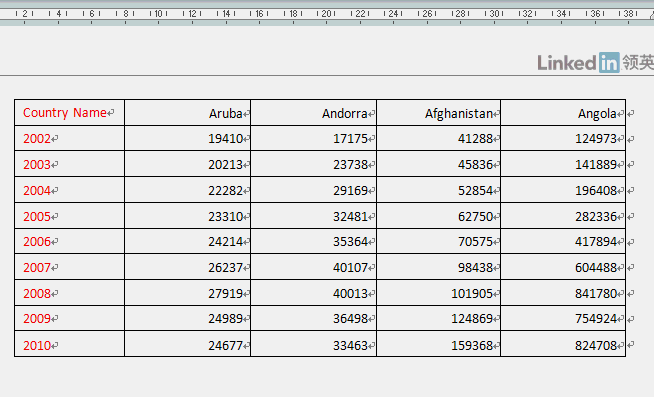654x397 pixels.
Task: Click the 2009 row label
Action: click(37, 319)
